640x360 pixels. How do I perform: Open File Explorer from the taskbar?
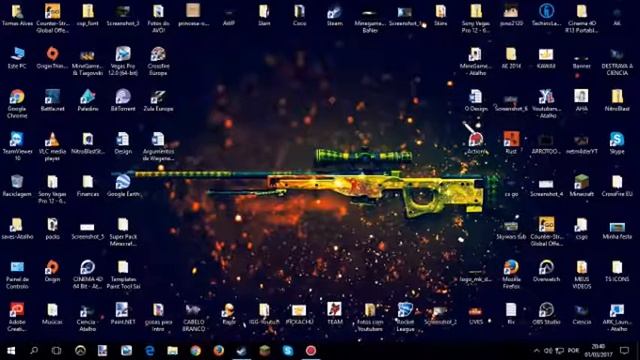tap(172, 351)
